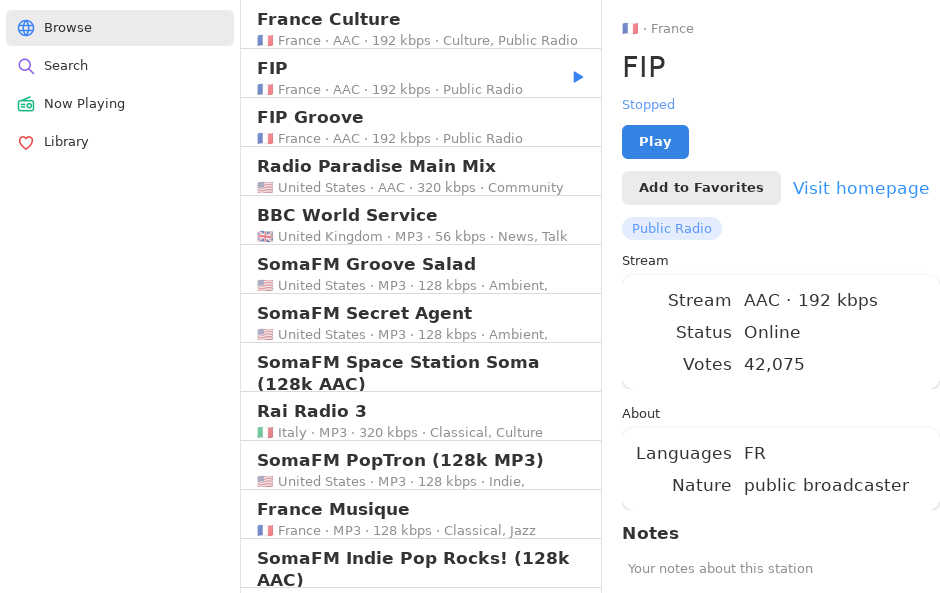Open SomaFM Space Station Soma station
The image size is (940, 593).
coord(421,368)
